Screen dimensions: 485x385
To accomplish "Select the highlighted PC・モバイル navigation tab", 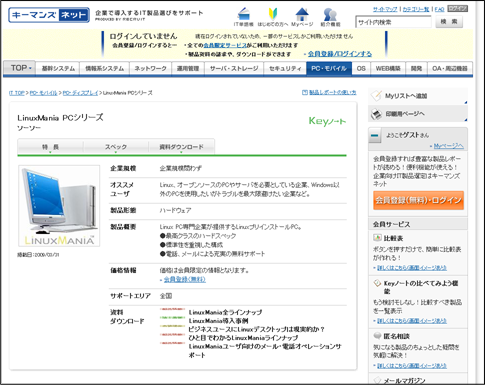I will coord(329,68).
